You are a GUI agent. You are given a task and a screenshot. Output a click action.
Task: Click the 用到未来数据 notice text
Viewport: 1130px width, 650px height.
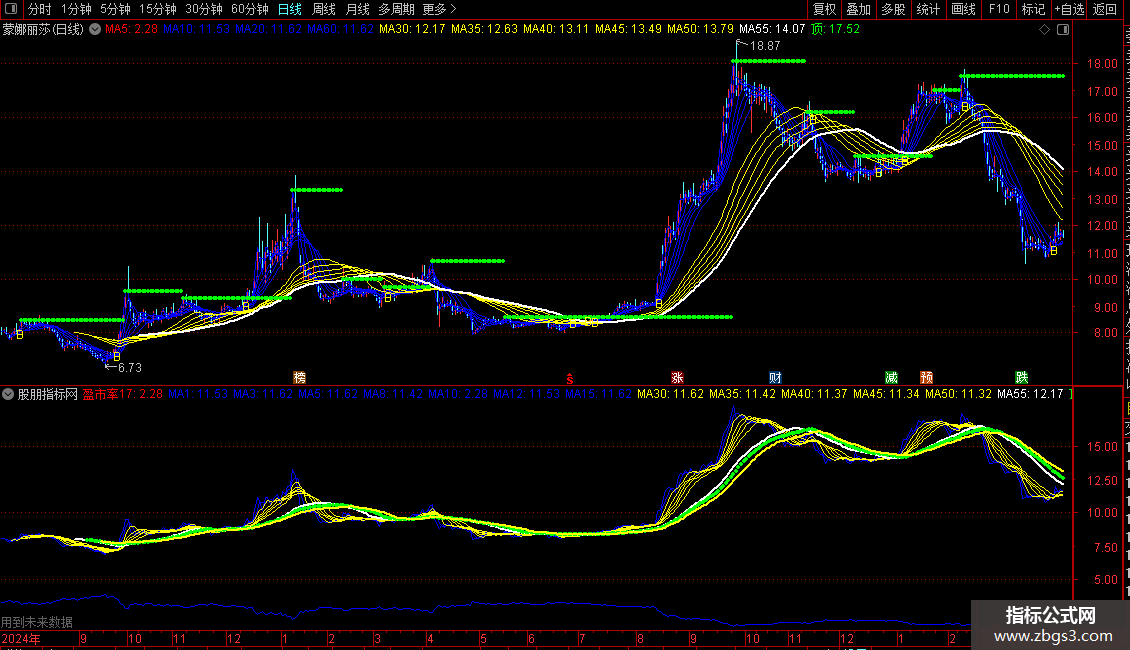coord(37,622)
